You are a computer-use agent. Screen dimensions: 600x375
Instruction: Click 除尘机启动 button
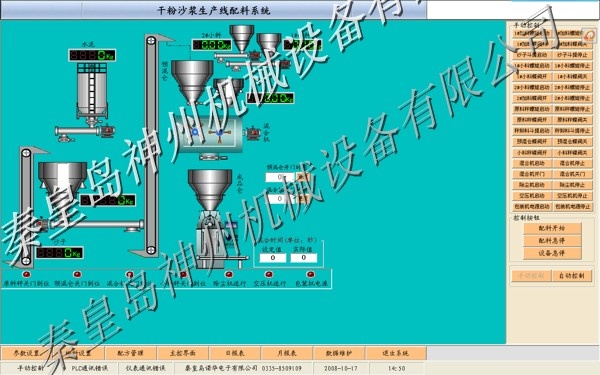click(x=532, y=185)
